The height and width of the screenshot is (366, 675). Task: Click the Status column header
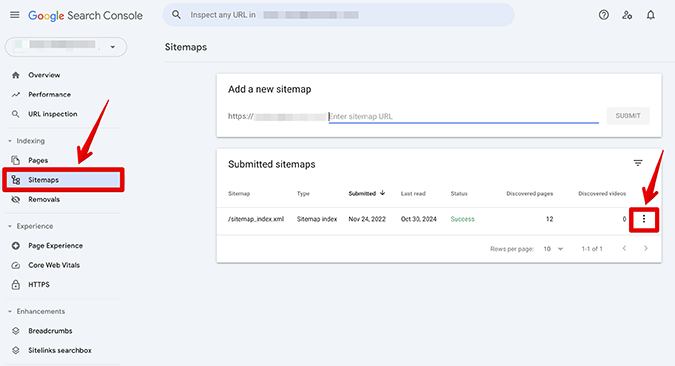coord(459,194)
